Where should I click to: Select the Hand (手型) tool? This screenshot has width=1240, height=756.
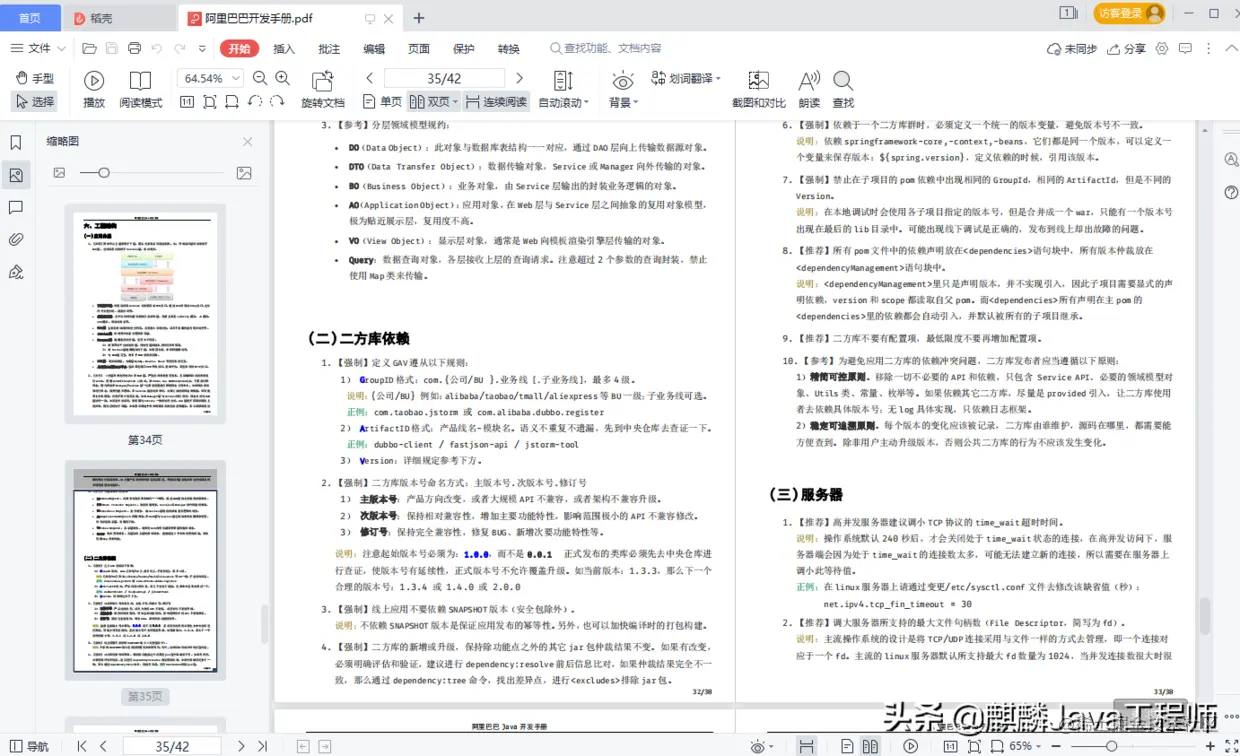pos(35,78)
